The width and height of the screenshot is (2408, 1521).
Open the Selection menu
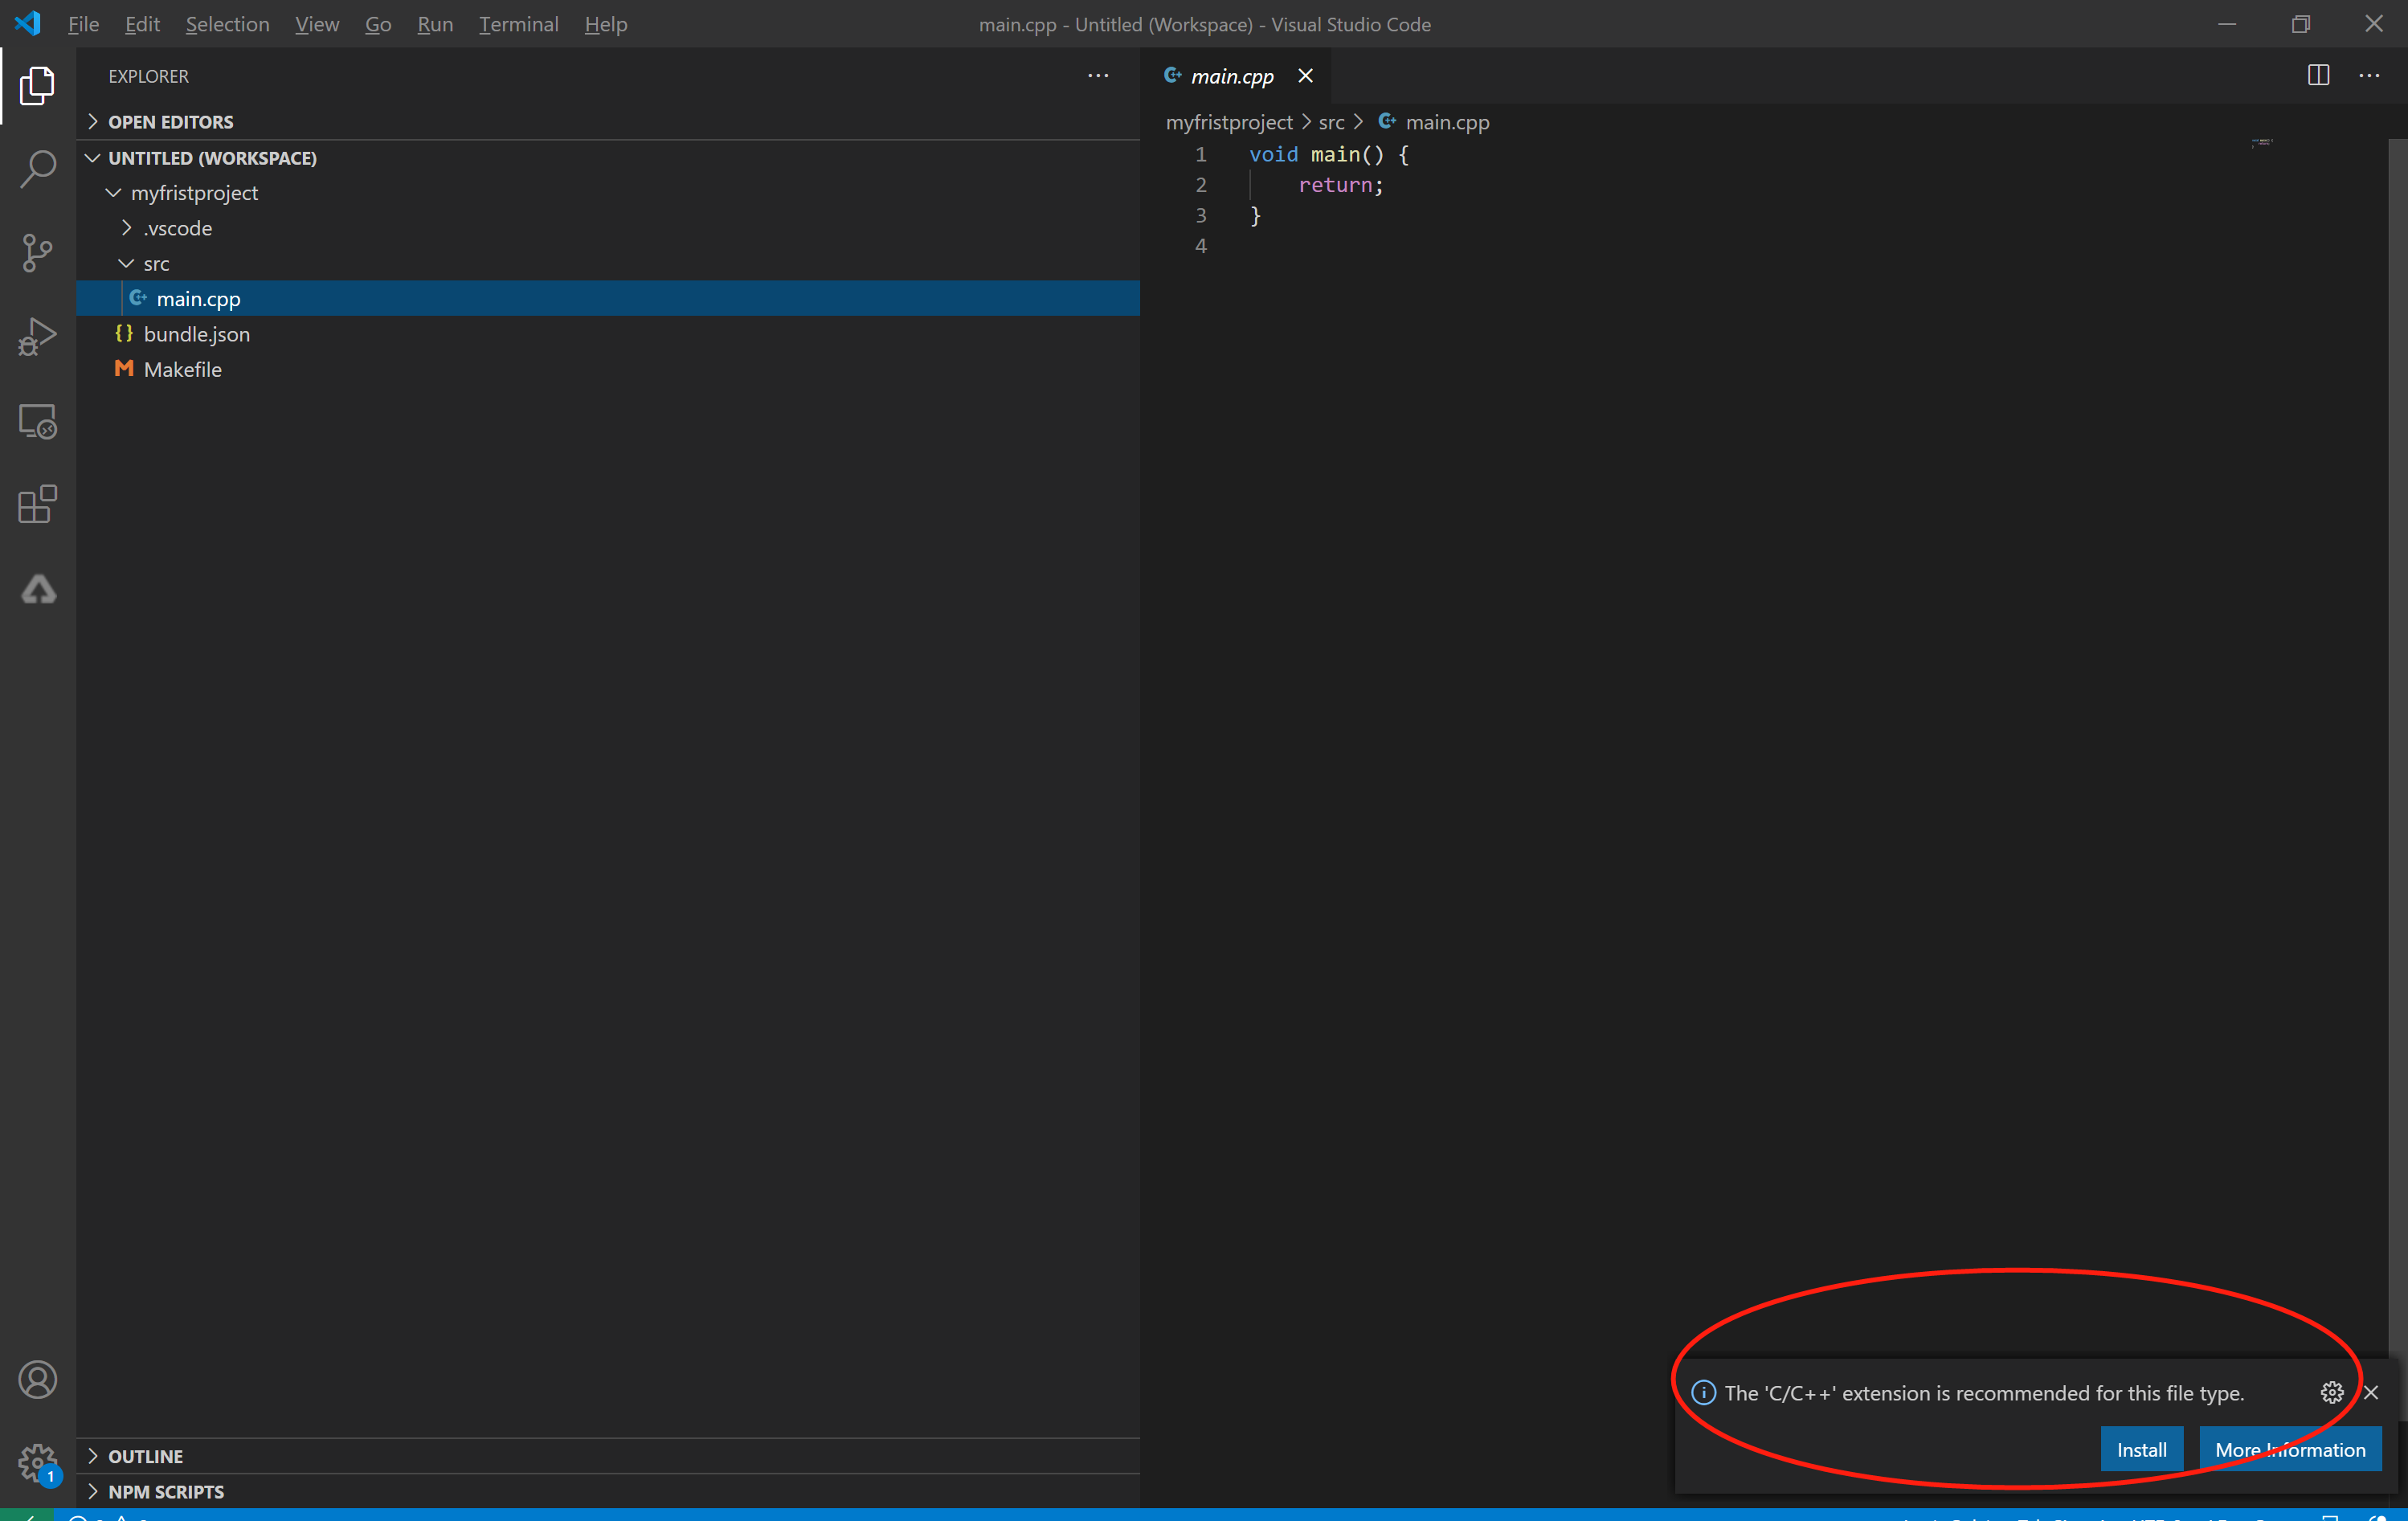tap(227, 24)
